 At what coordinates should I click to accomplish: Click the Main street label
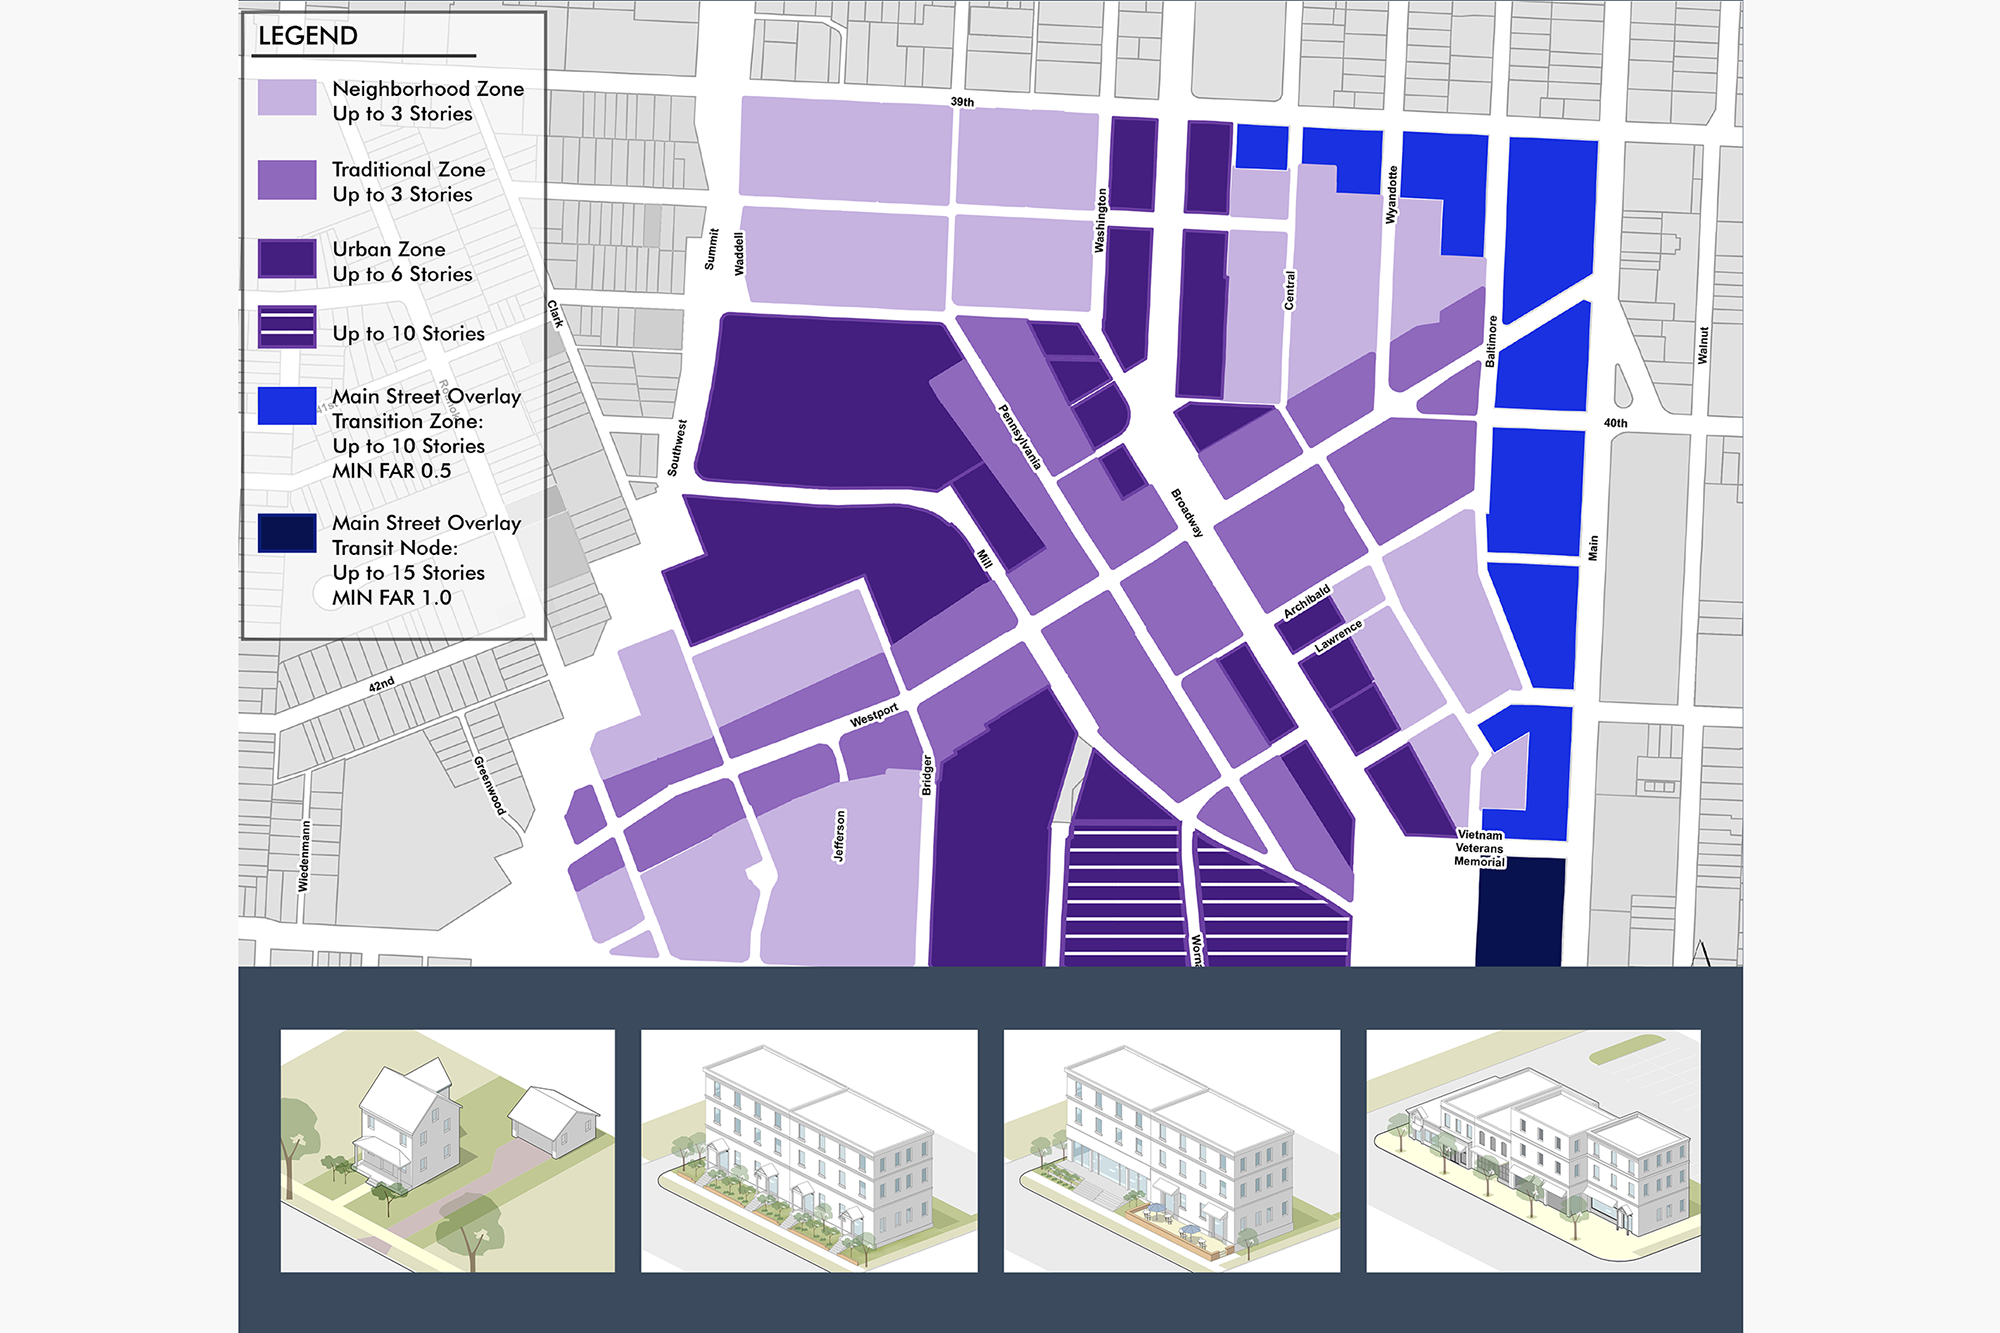1593,547
